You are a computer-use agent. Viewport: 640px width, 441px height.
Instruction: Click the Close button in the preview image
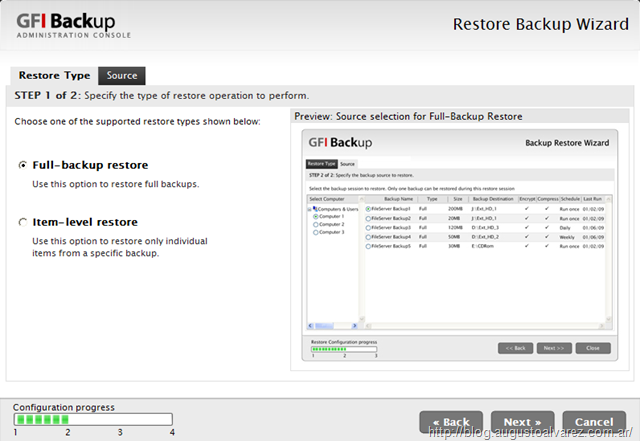click(593, 347)
